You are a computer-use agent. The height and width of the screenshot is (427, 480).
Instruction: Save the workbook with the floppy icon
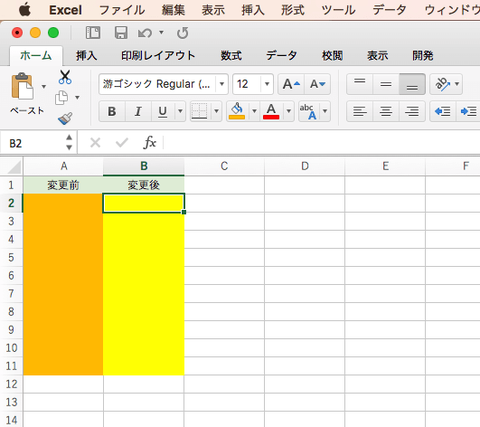tap(121, 33)
